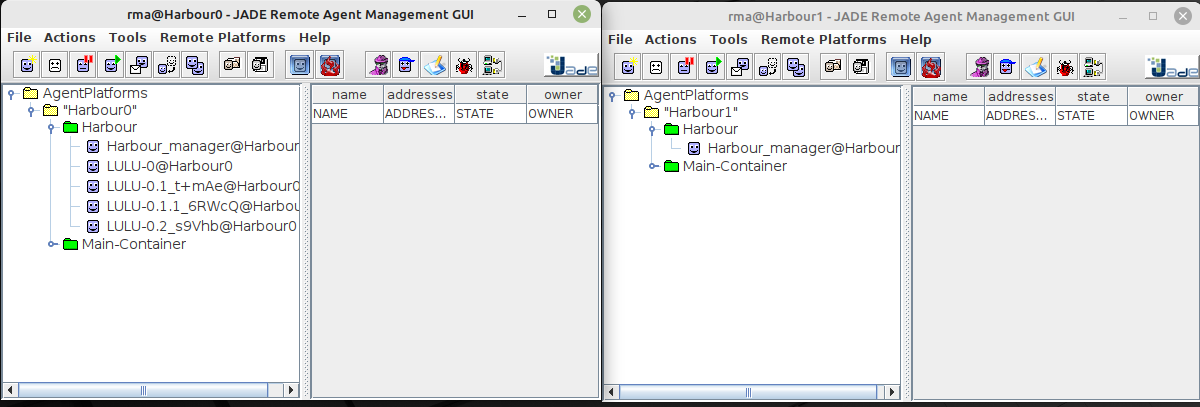Click Send Message icon in Harbour0 toolbar
This screenshot has height=407, width=1200.
[x=139, y=66]
